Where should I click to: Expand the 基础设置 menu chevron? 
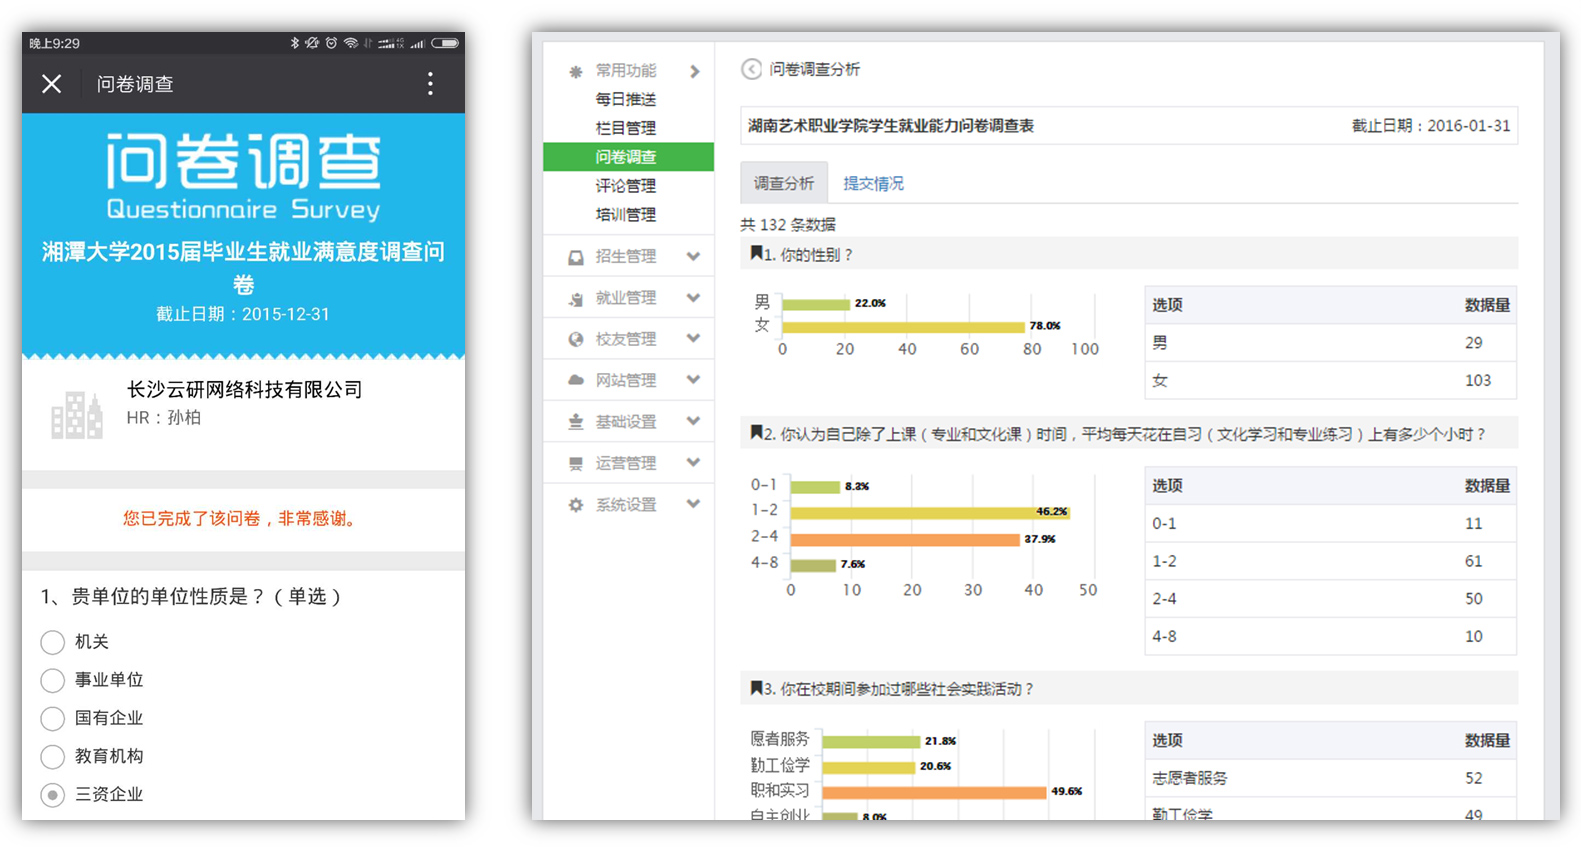pyautogui.click(x=693, y=421)
